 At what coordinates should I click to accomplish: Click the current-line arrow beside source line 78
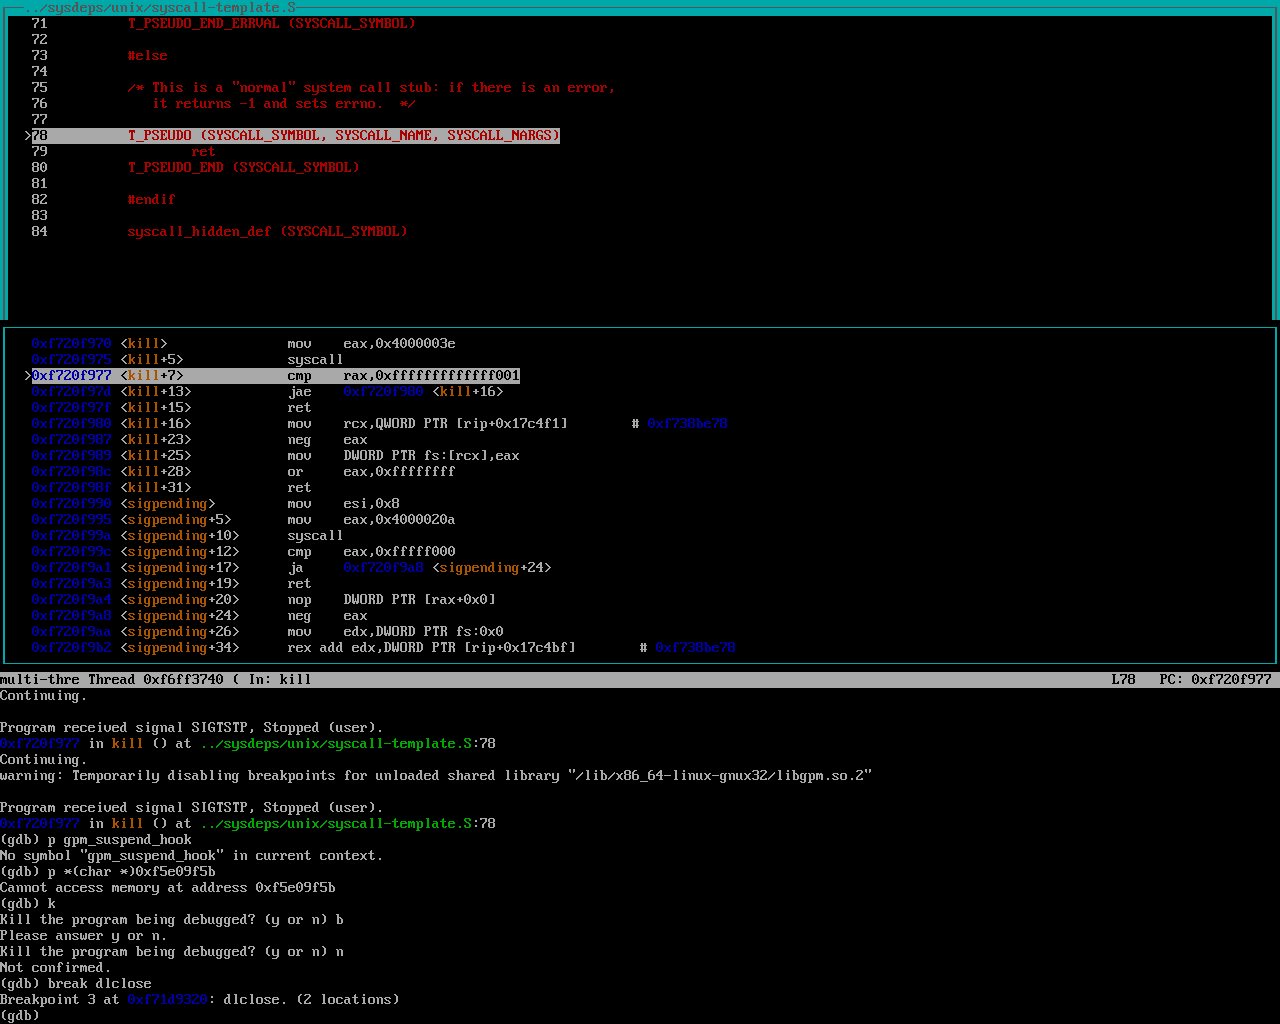[x=27, y=135]
